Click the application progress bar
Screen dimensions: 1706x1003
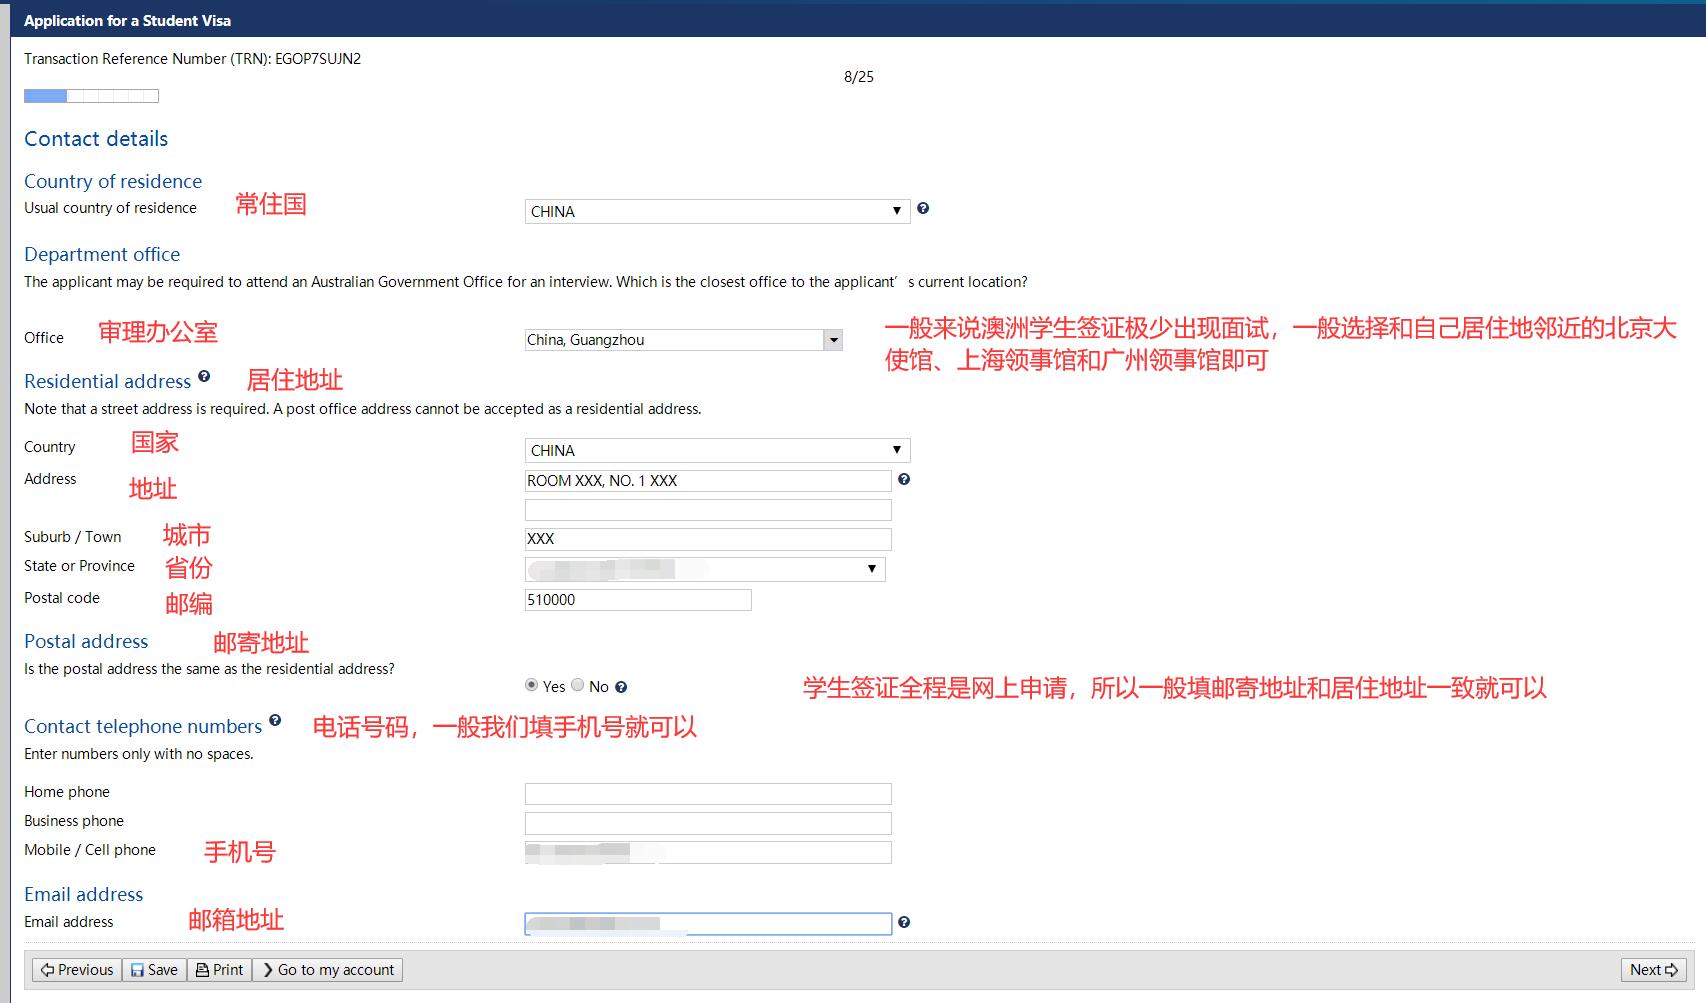click(91, 96)
